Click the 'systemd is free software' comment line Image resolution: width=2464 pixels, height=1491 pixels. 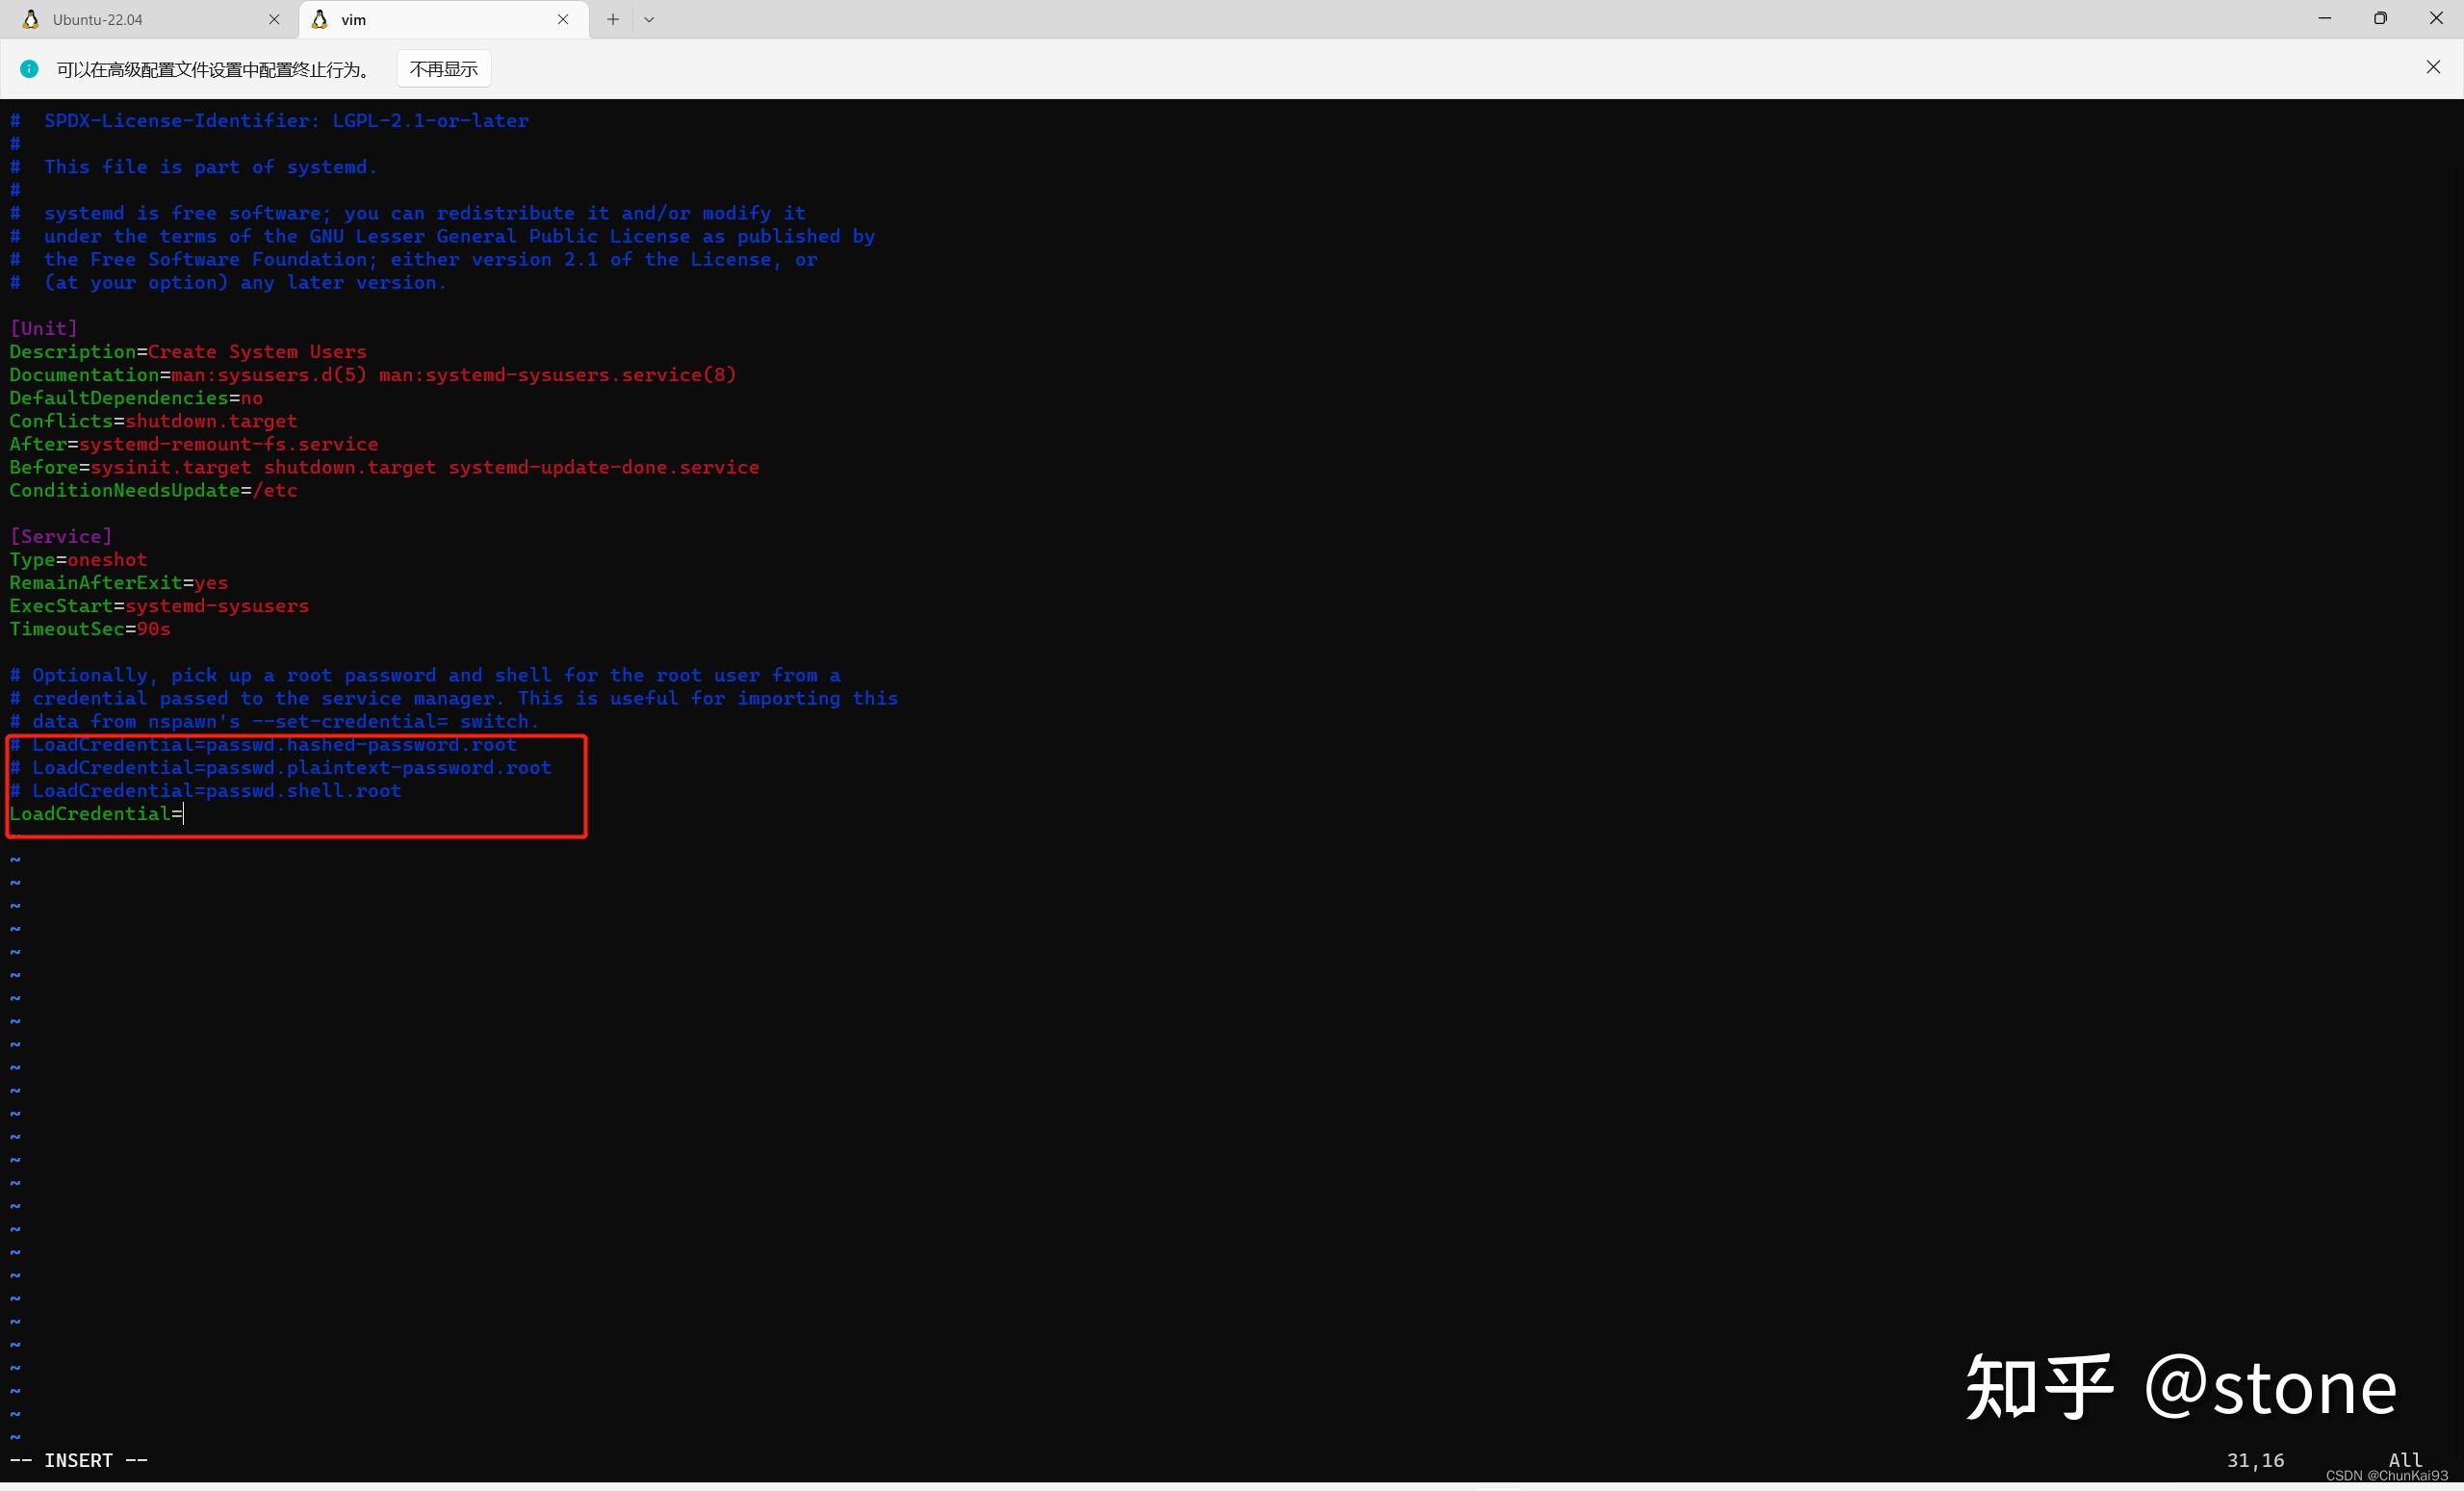coord(407,212)
